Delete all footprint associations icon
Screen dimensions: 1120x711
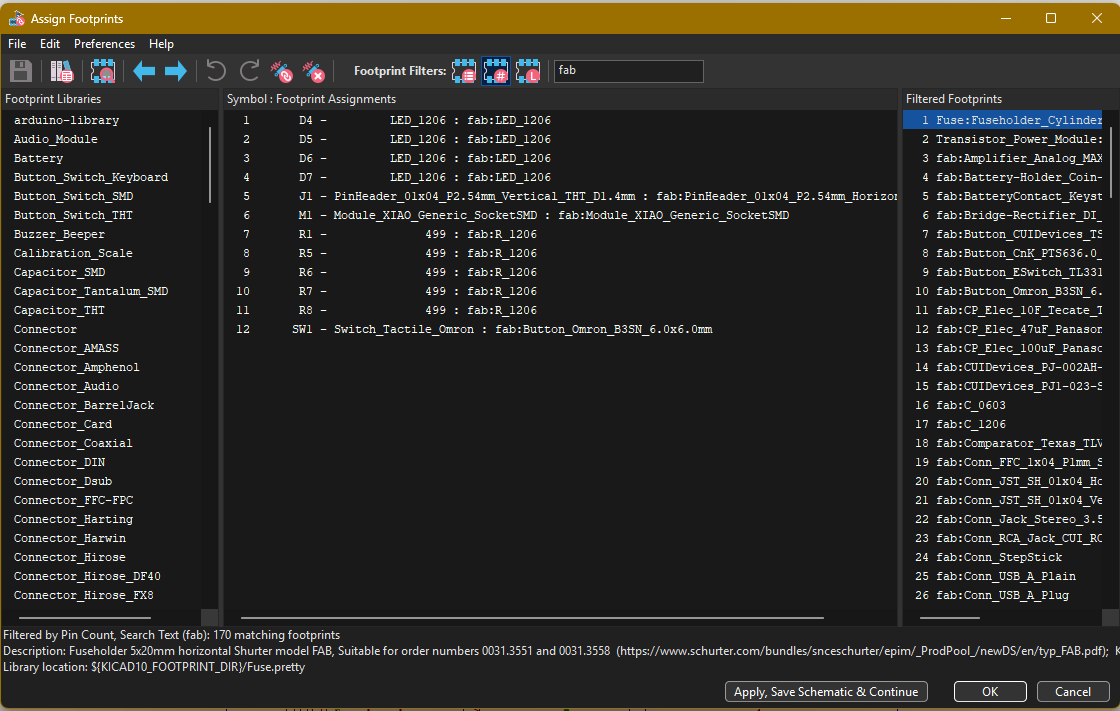click(x=313, y=71)
